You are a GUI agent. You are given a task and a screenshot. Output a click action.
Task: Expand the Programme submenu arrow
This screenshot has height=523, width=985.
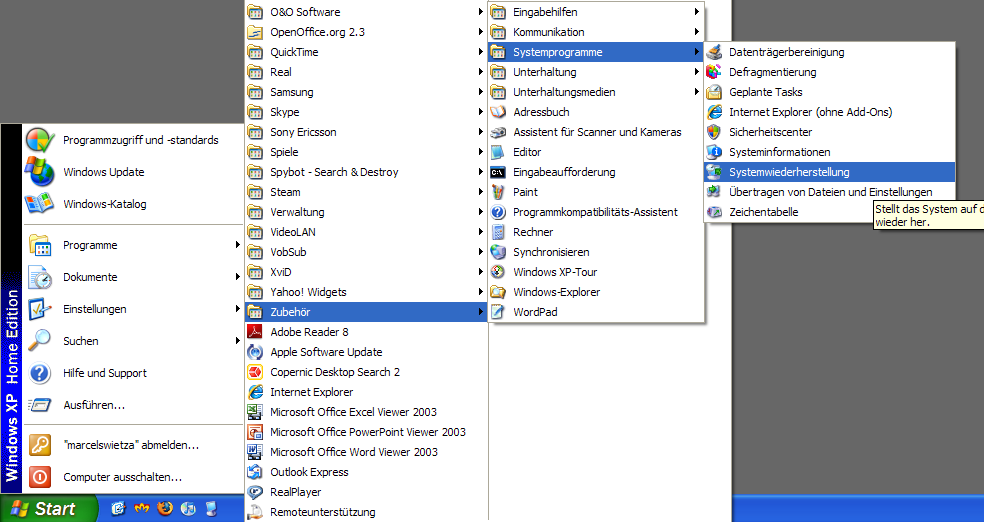tap(238, 245)
